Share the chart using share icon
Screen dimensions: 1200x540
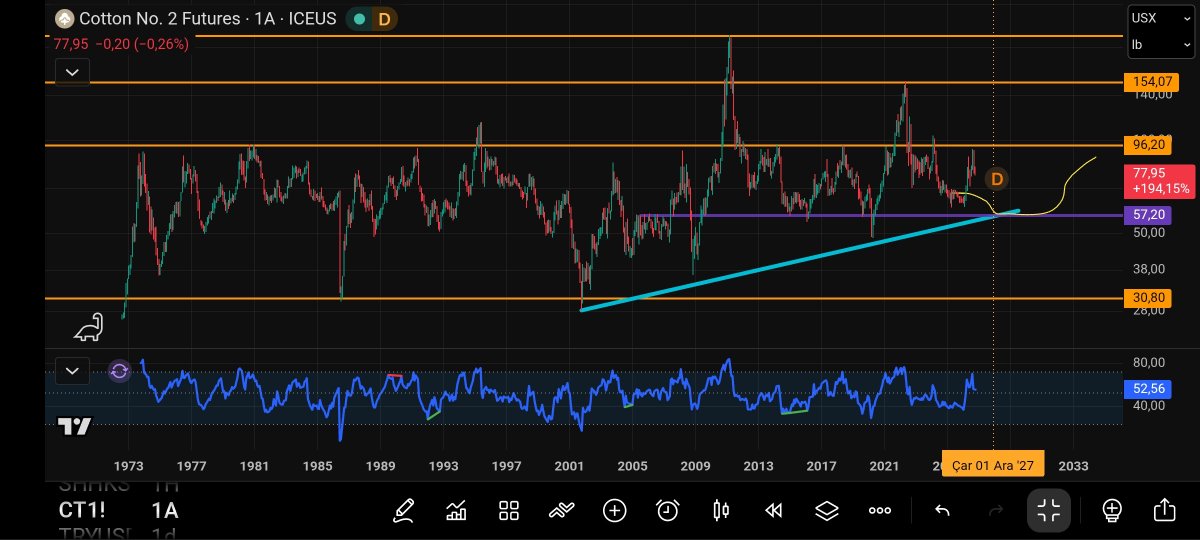tap(1165, 511)
